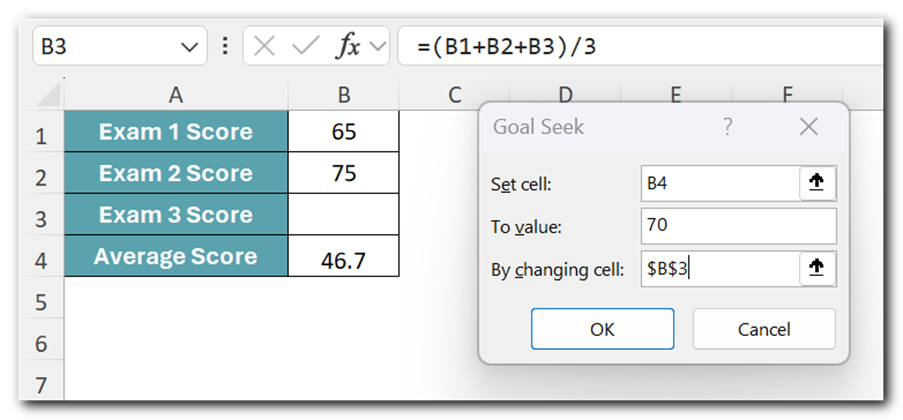
Task: Select row 4 header
Action: point(41,261)
